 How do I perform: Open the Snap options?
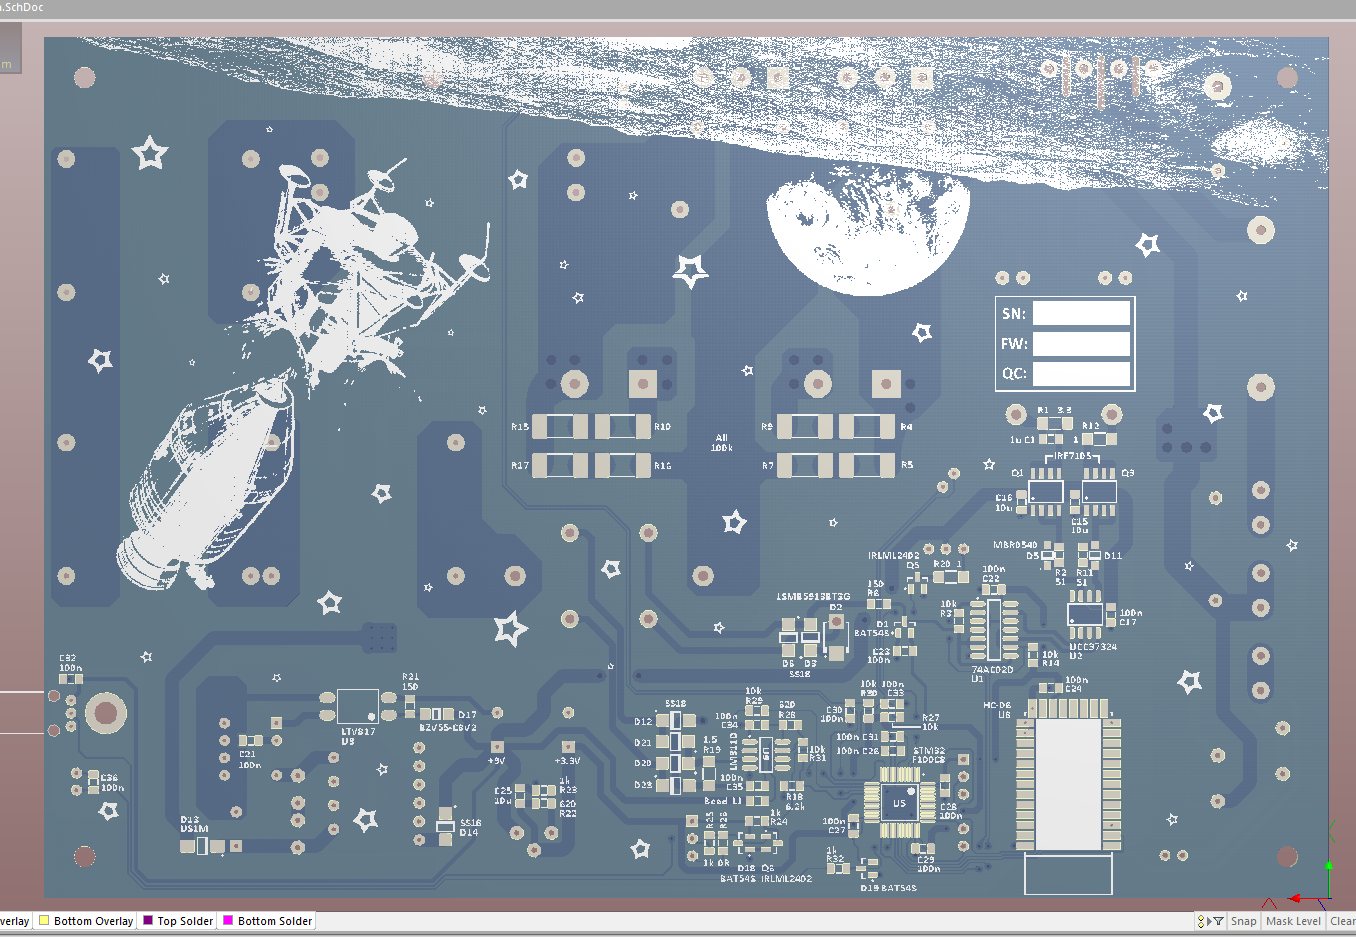[x=1243, y=921]
